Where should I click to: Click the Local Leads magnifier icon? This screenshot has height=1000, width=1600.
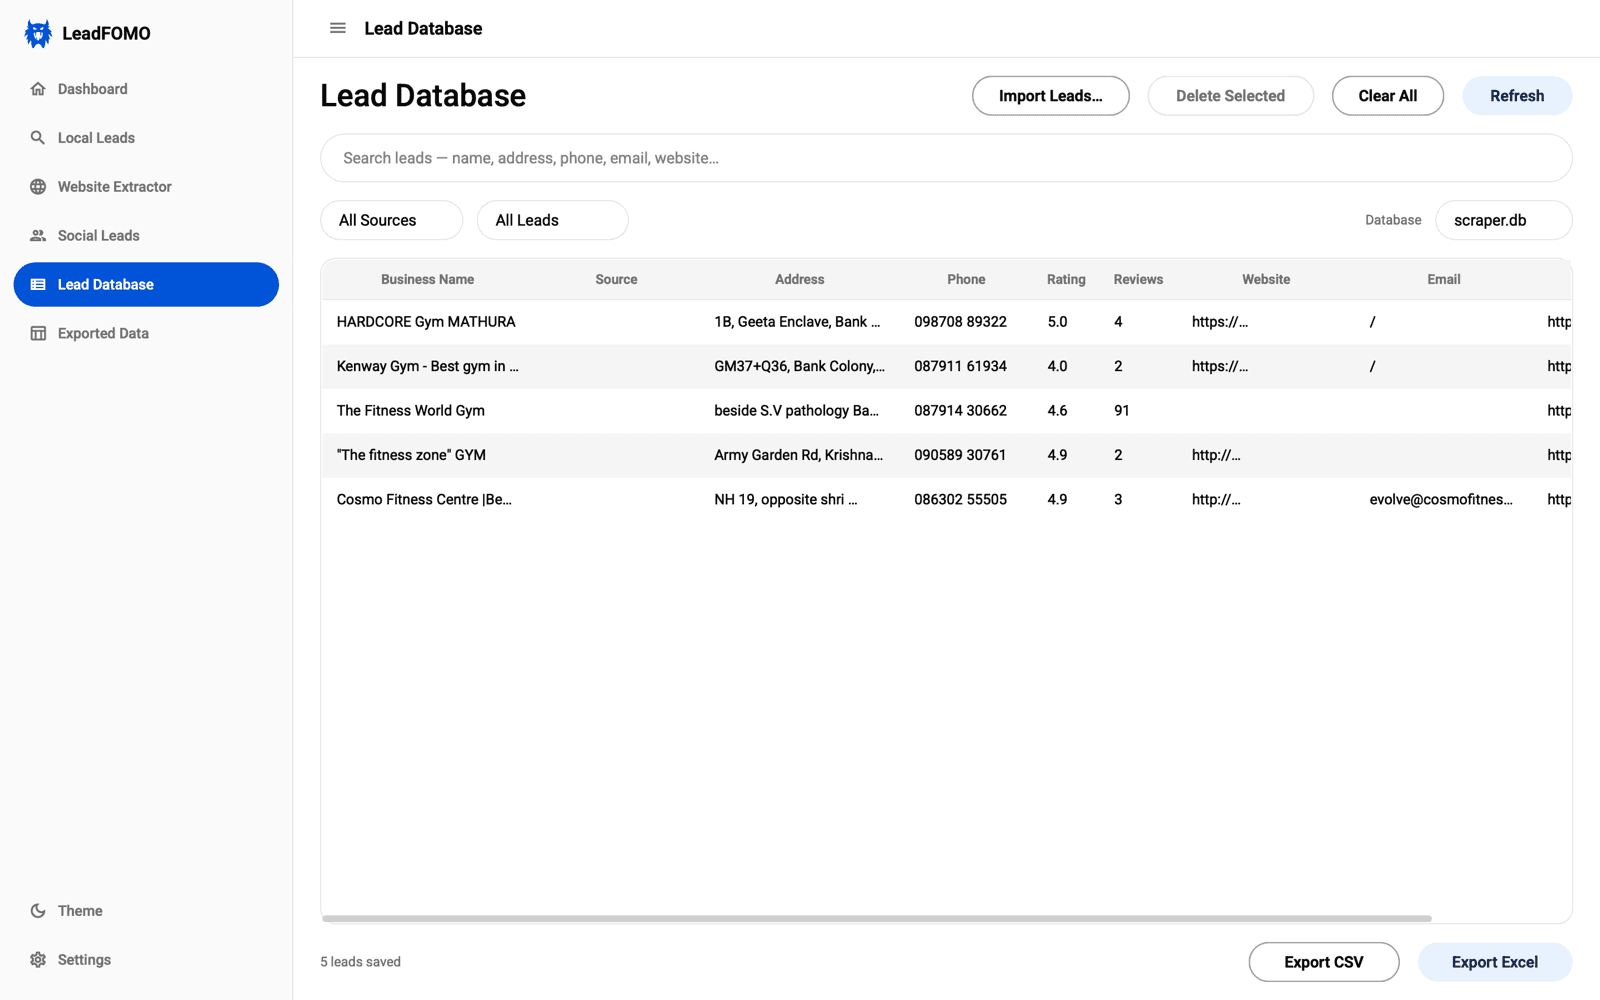click(x=38, y=138)
